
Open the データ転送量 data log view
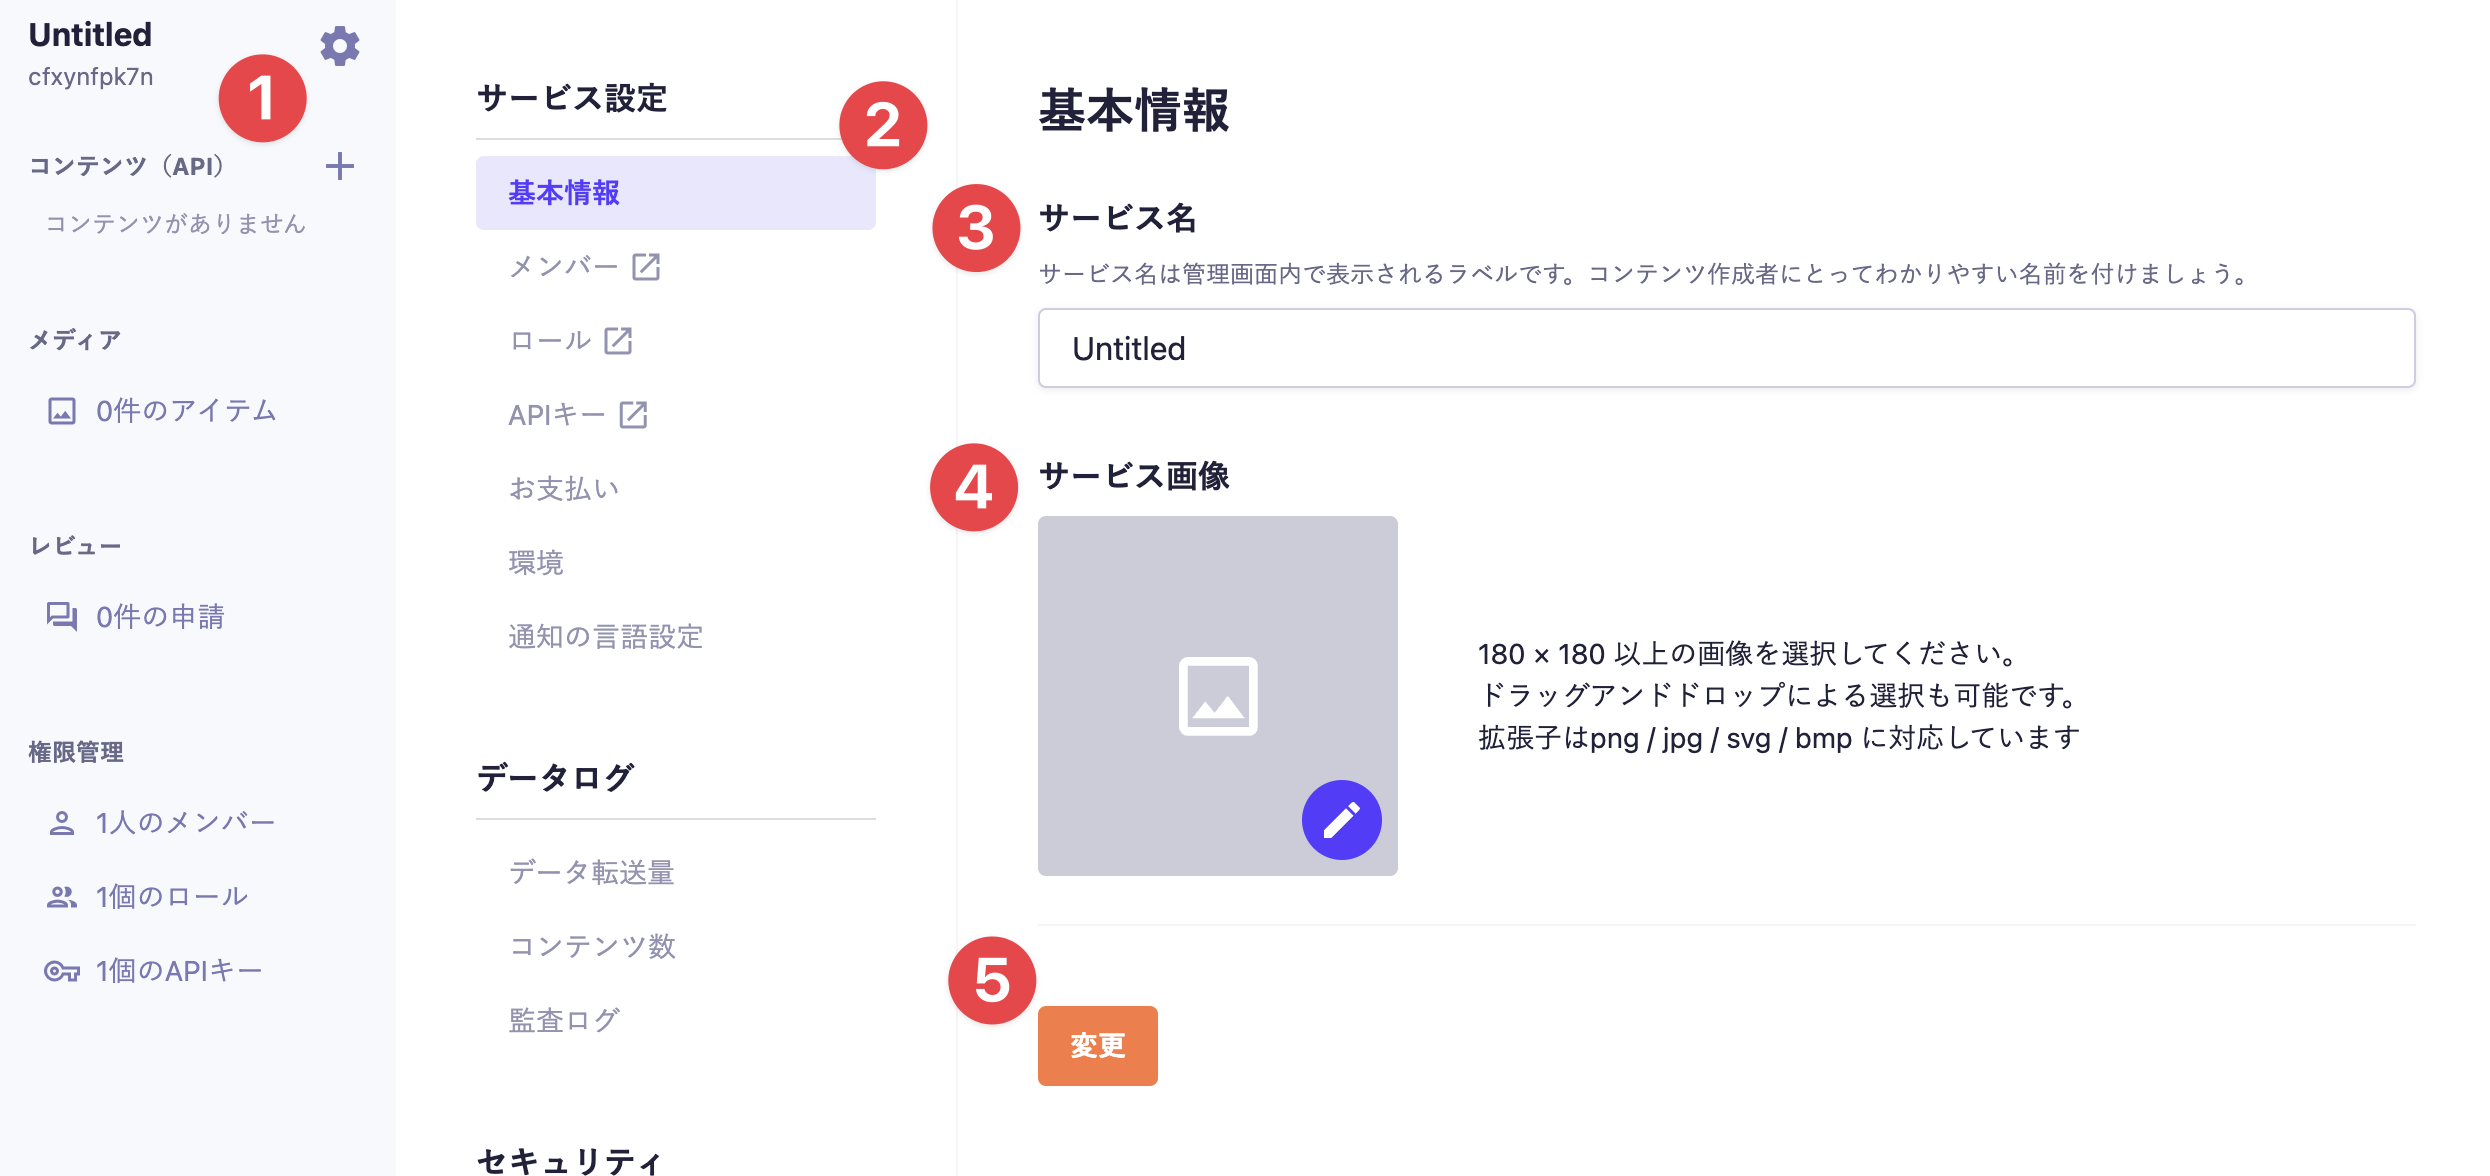[x=591, y=872]
